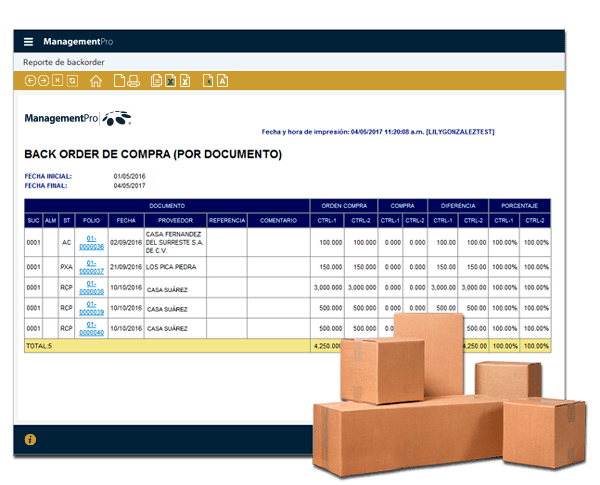Select supplier CASA FERNANDEZ DEL SURRESTE cell
Screen dimensions: 600x485
click(175, 242)
